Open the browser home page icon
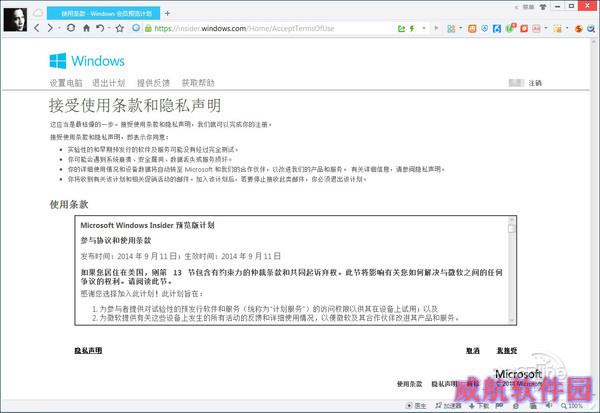Image resolution: width=600 pixels, height=413 pixels. tap(86, 28)
